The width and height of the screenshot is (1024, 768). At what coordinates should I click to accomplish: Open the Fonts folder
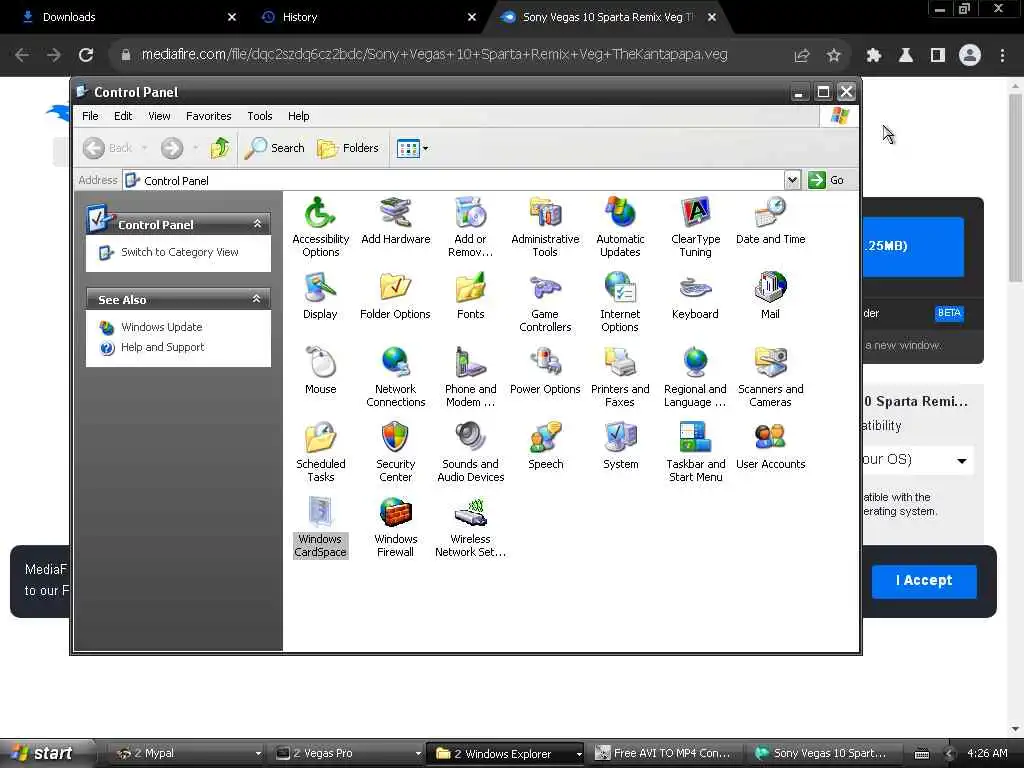(470, 296)
